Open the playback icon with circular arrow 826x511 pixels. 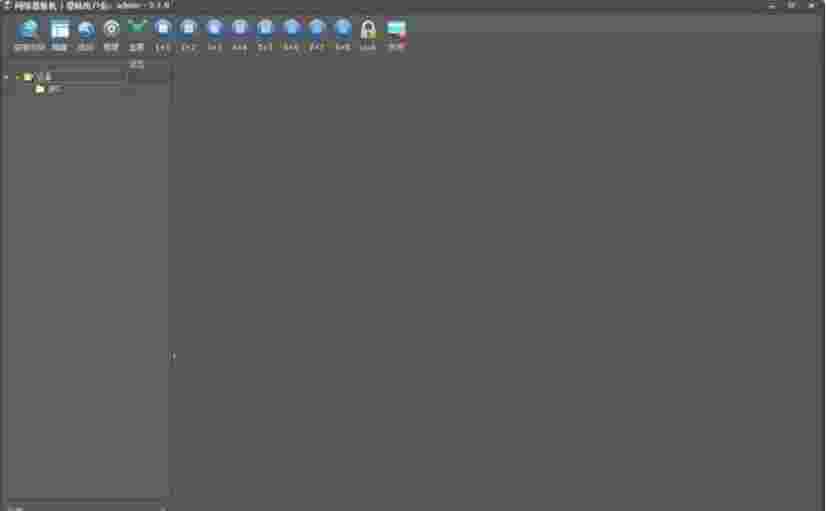86,31
